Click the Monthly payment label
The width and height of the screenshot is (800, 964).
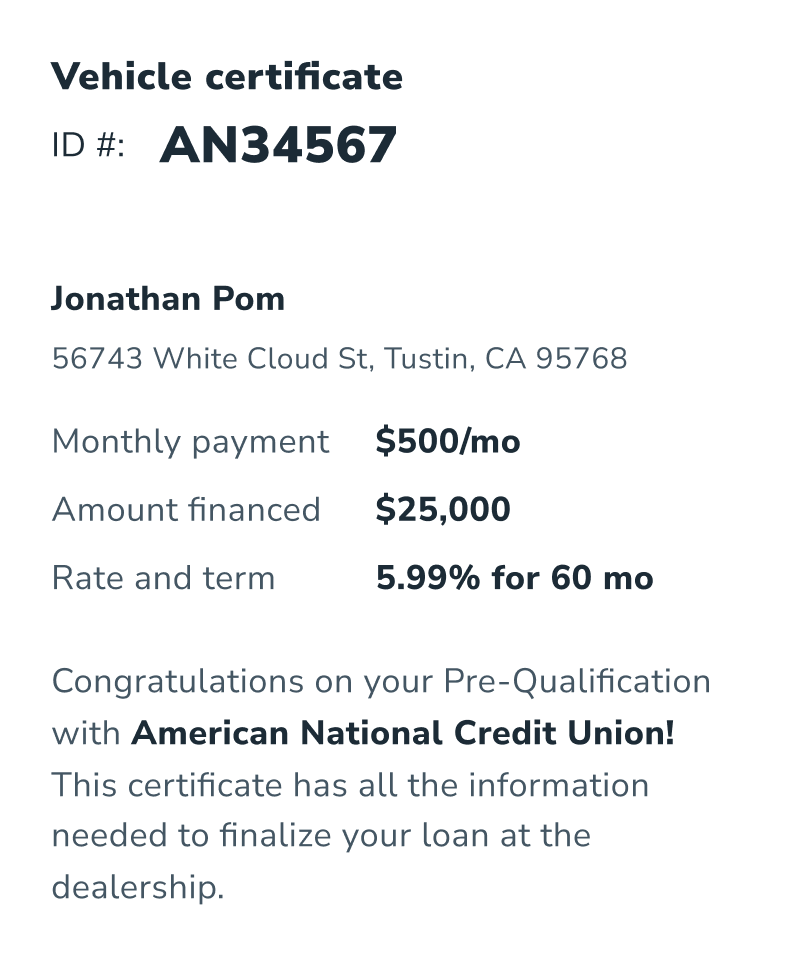pyautogui.click(x=190, y=442)
